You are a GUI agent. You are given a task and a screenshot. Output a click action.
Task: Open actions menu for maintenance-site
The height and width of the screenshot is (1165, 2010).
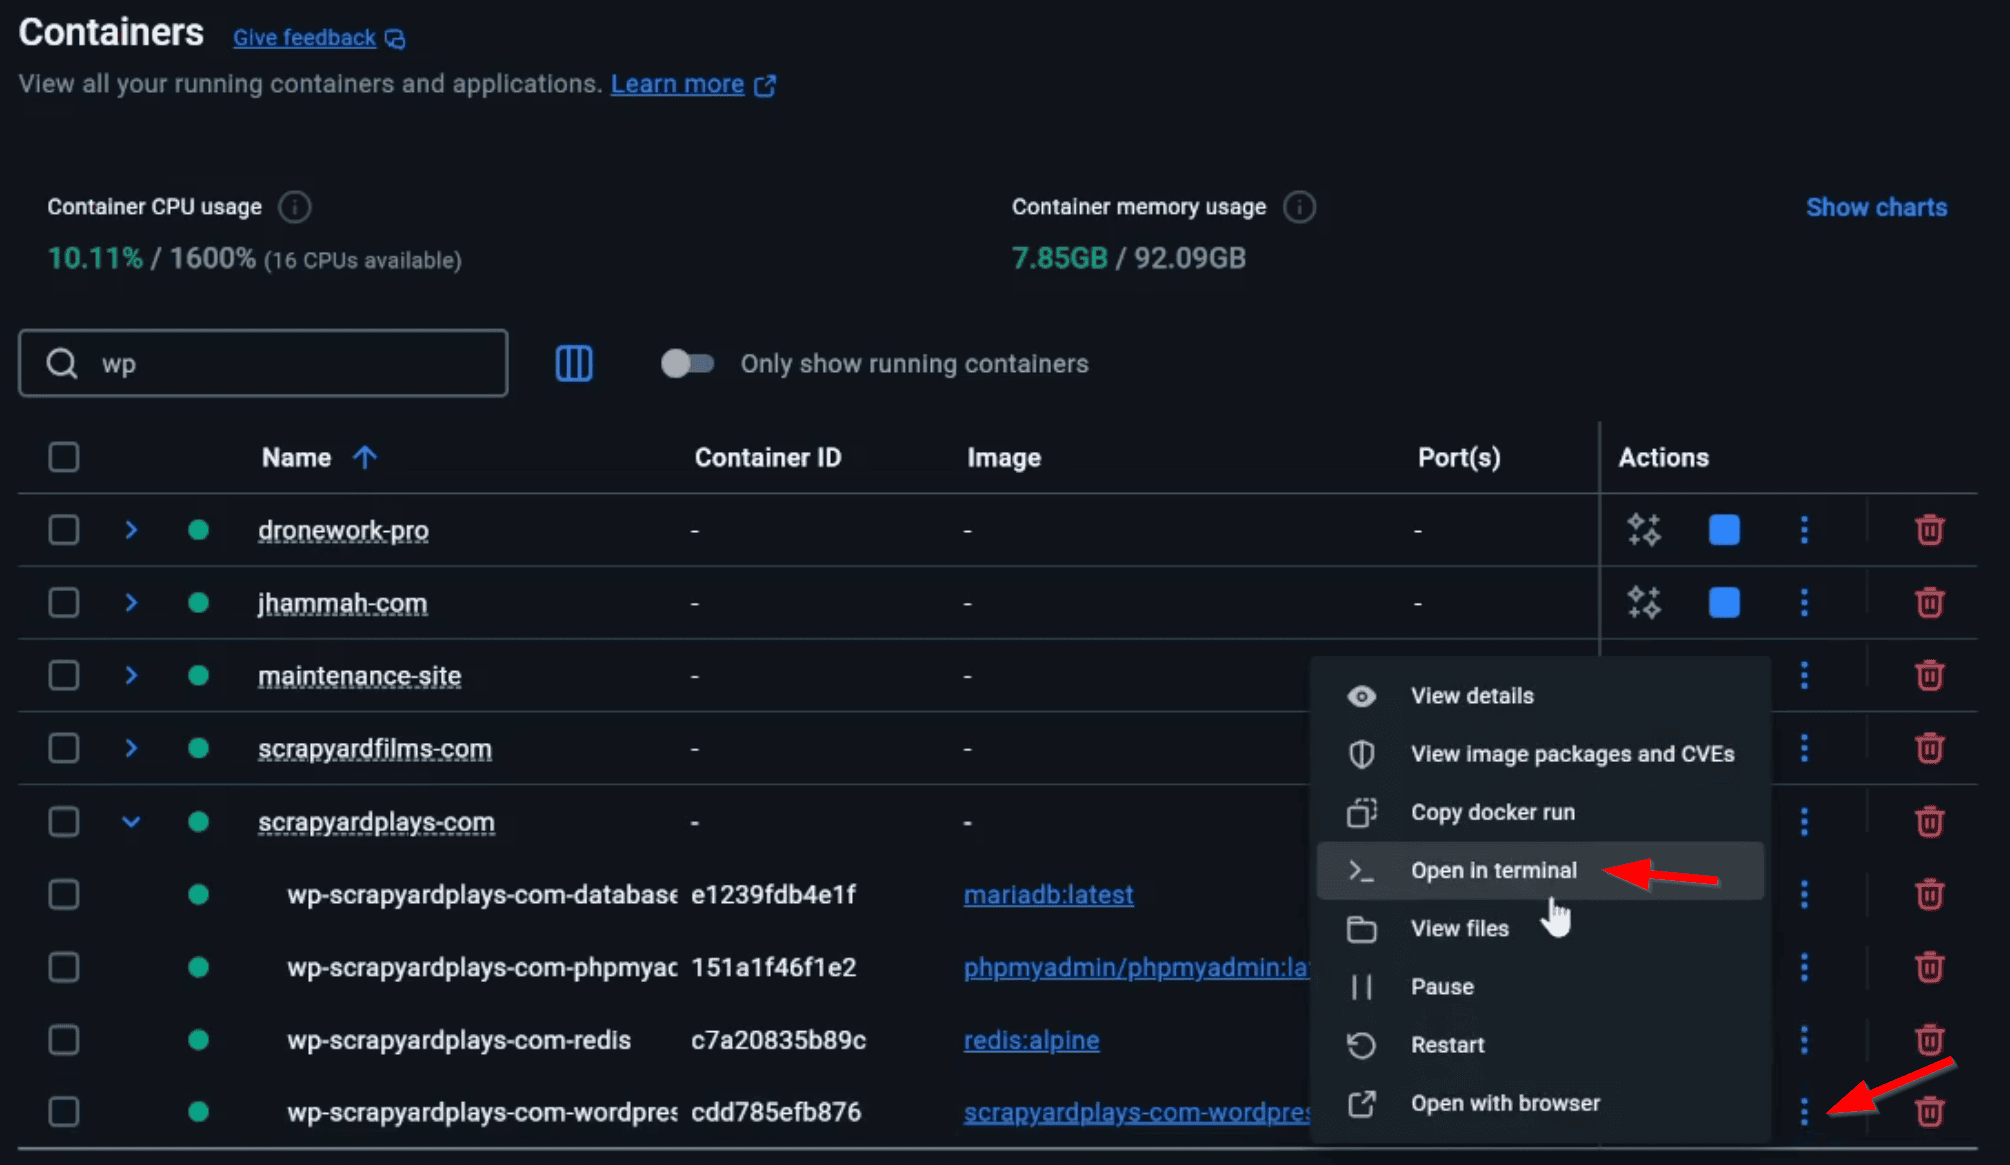1804,675
